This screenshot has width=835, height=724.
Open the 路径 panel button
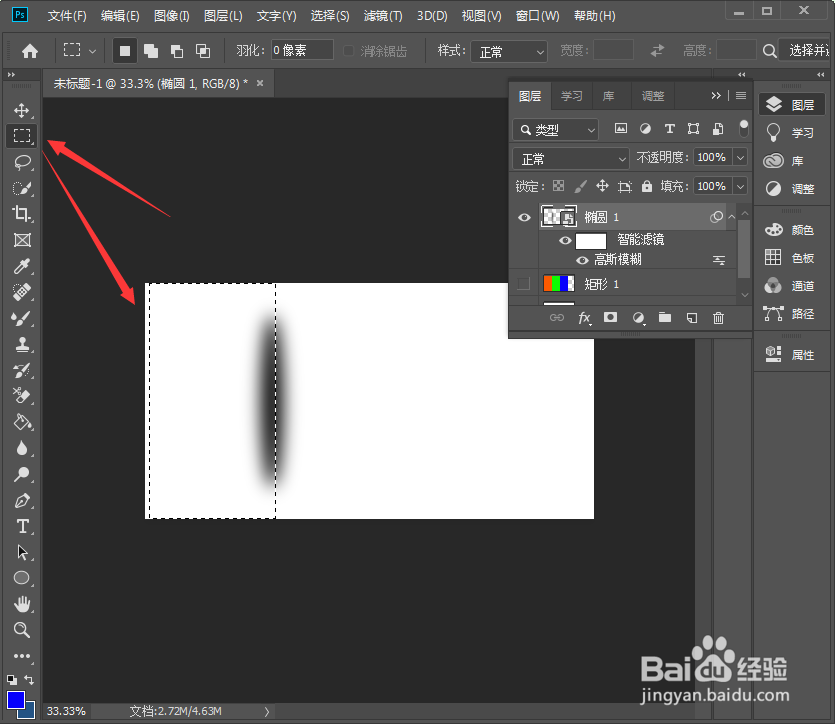point(791,314)
